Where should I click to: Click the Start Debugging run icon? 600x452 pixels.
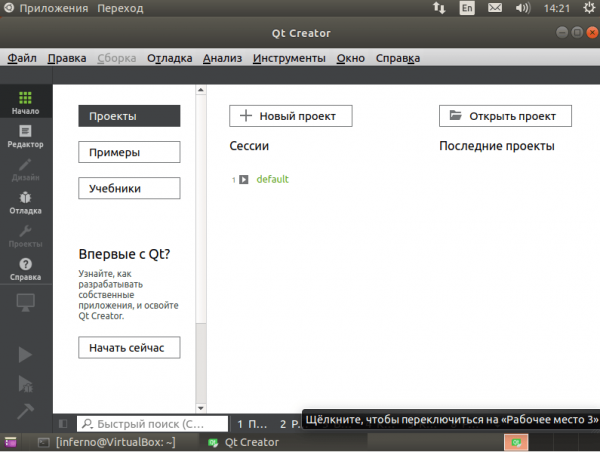pyautogui.click(x=26, y=384)
